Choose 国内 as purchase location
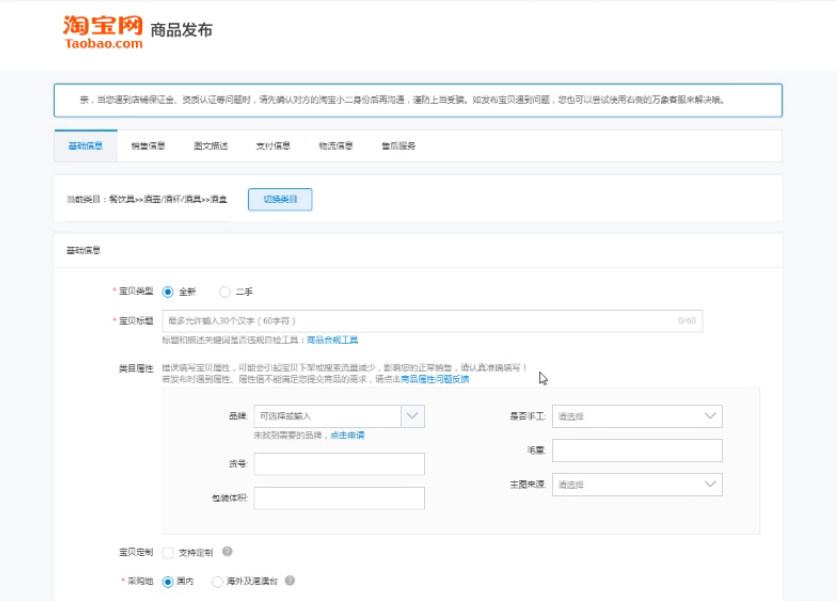 pos(168,581)
